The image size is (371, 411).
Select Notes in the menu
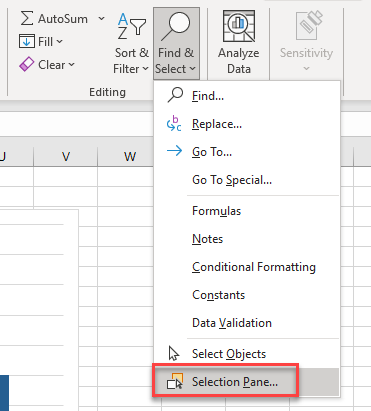point(247,239)
